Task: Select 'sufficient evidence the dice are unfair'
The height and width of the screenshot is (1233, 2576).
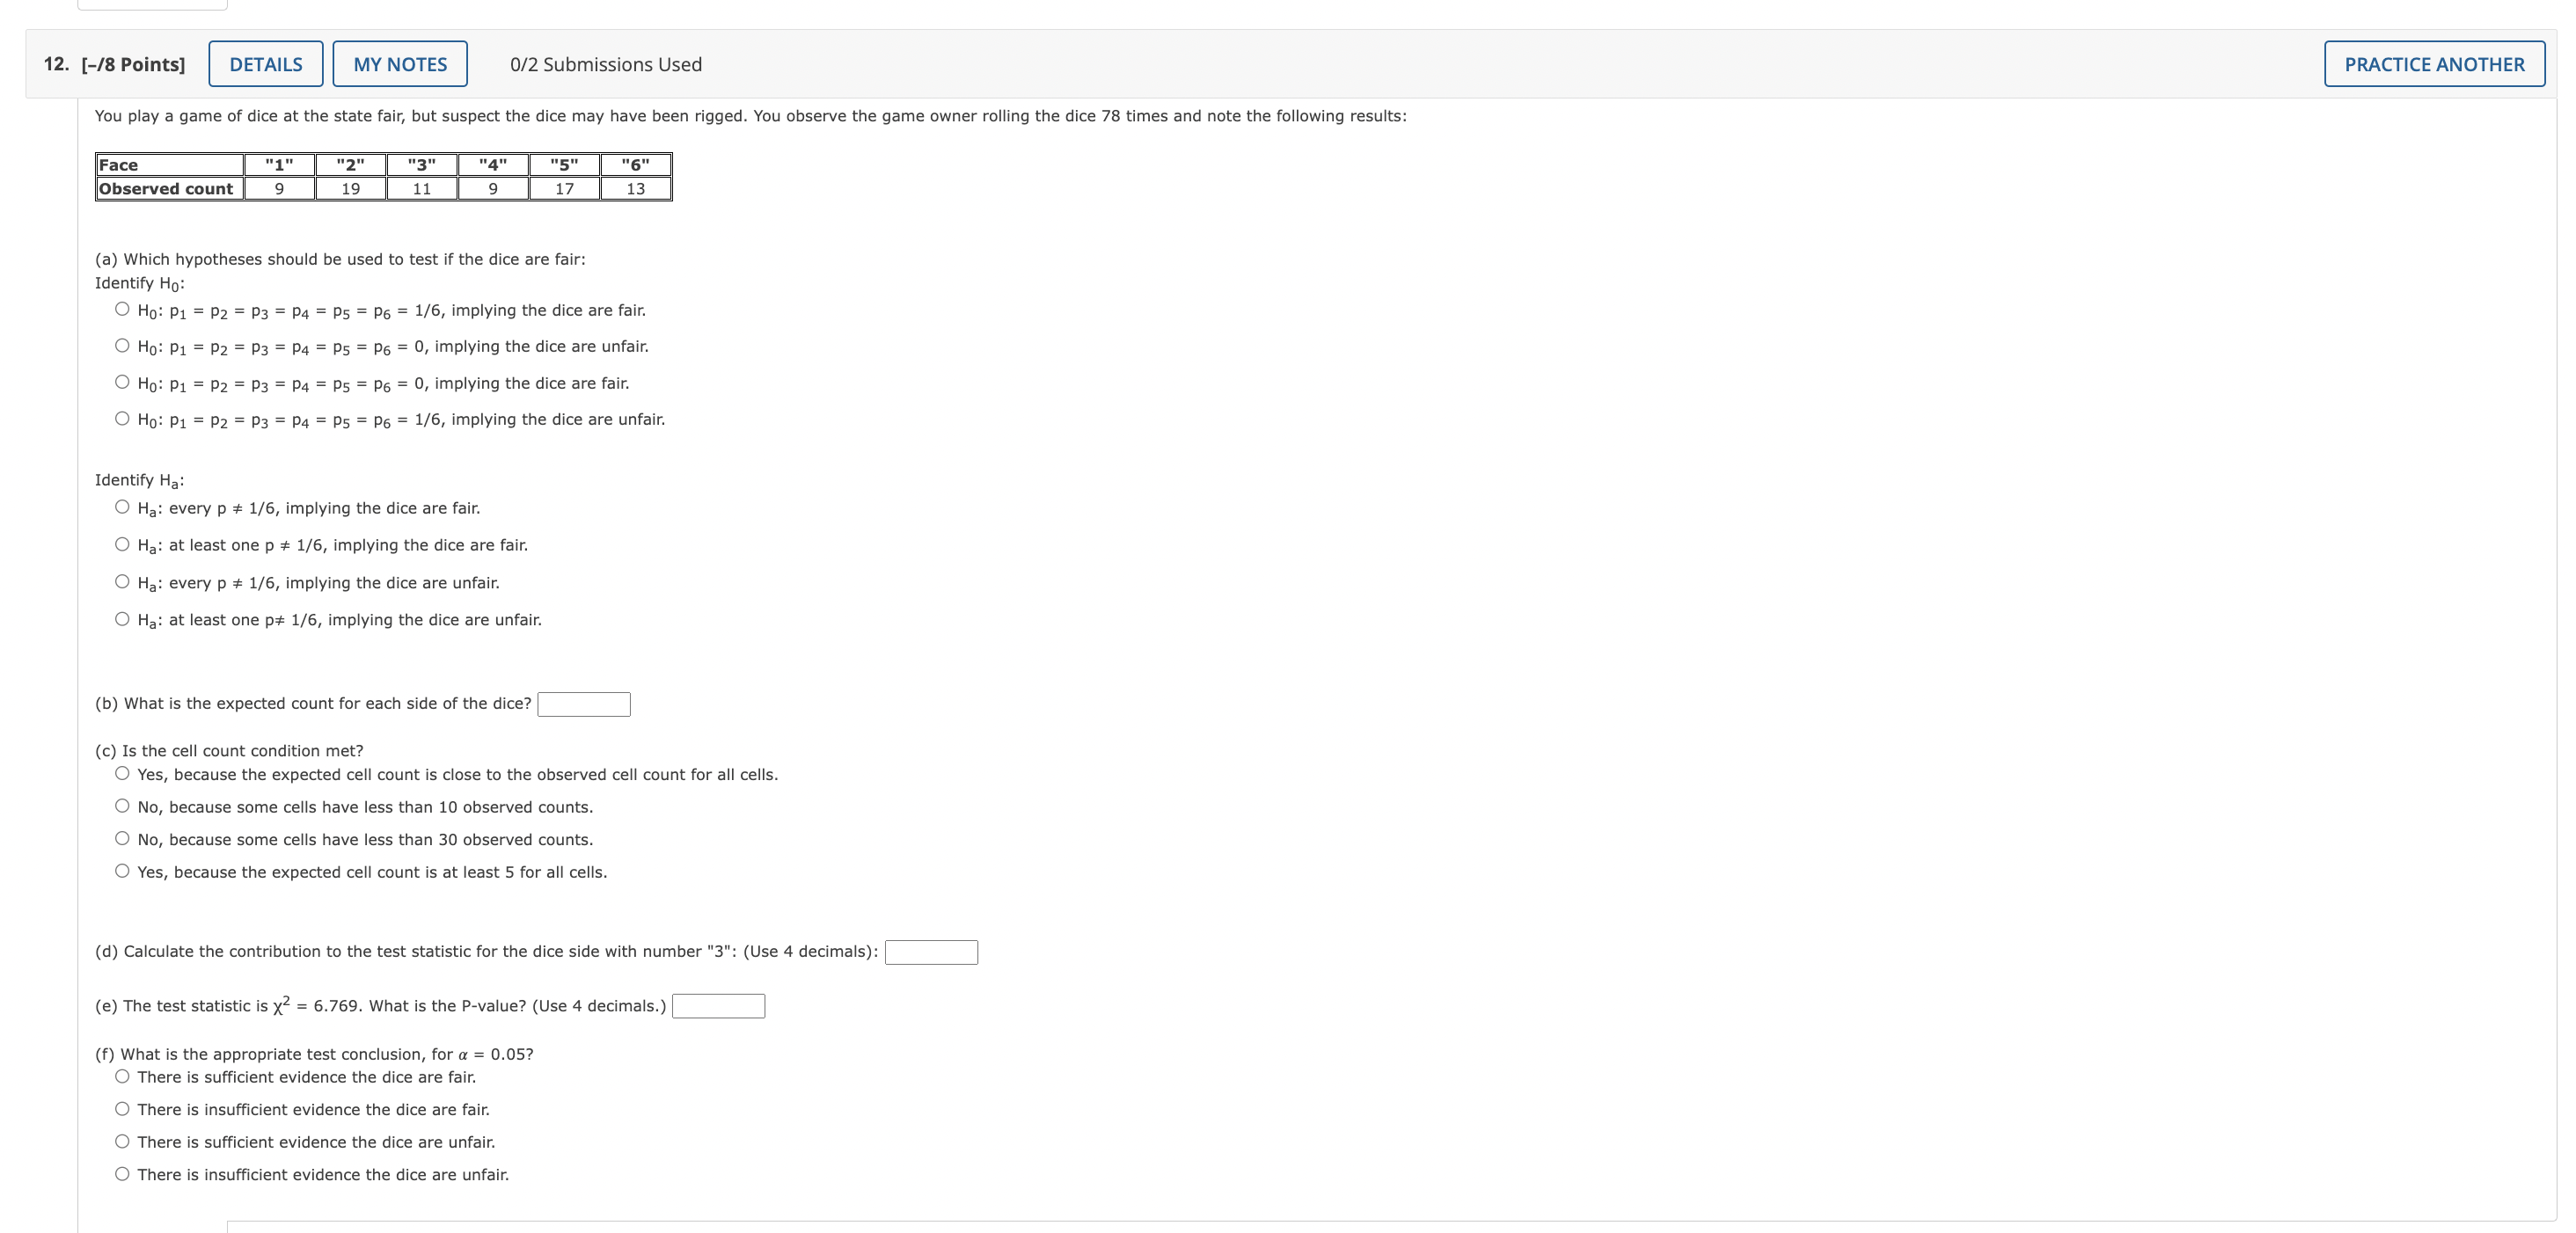Action: tap(122, 1142)
